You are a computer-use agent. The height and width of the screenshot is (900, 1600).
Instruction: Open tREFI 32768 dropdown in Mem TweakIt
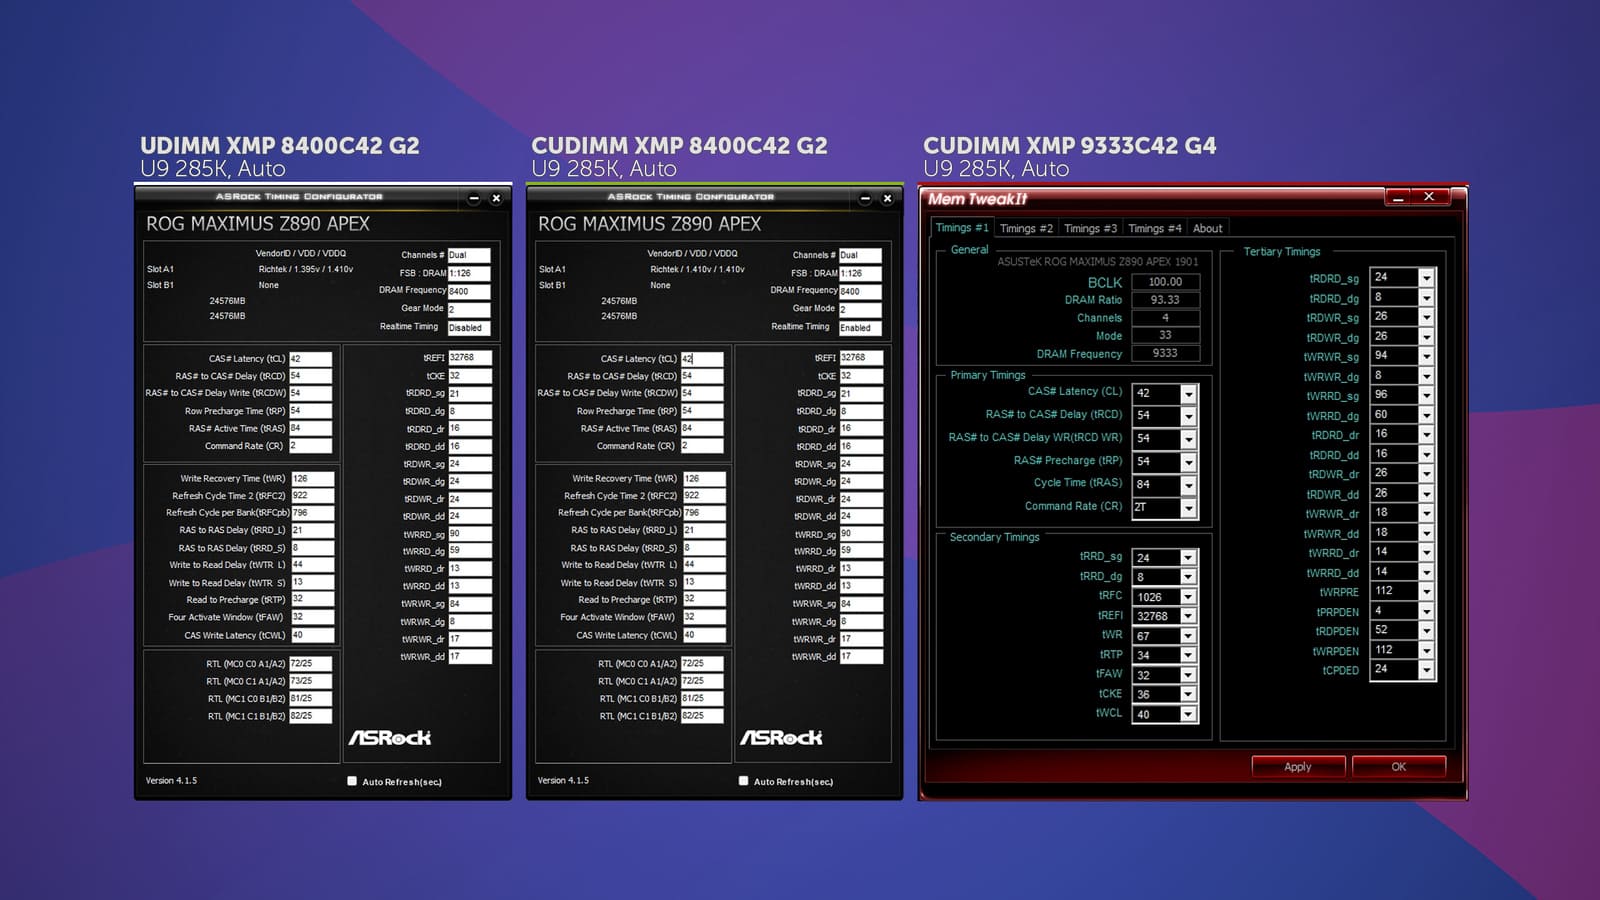pos(1188,617)
